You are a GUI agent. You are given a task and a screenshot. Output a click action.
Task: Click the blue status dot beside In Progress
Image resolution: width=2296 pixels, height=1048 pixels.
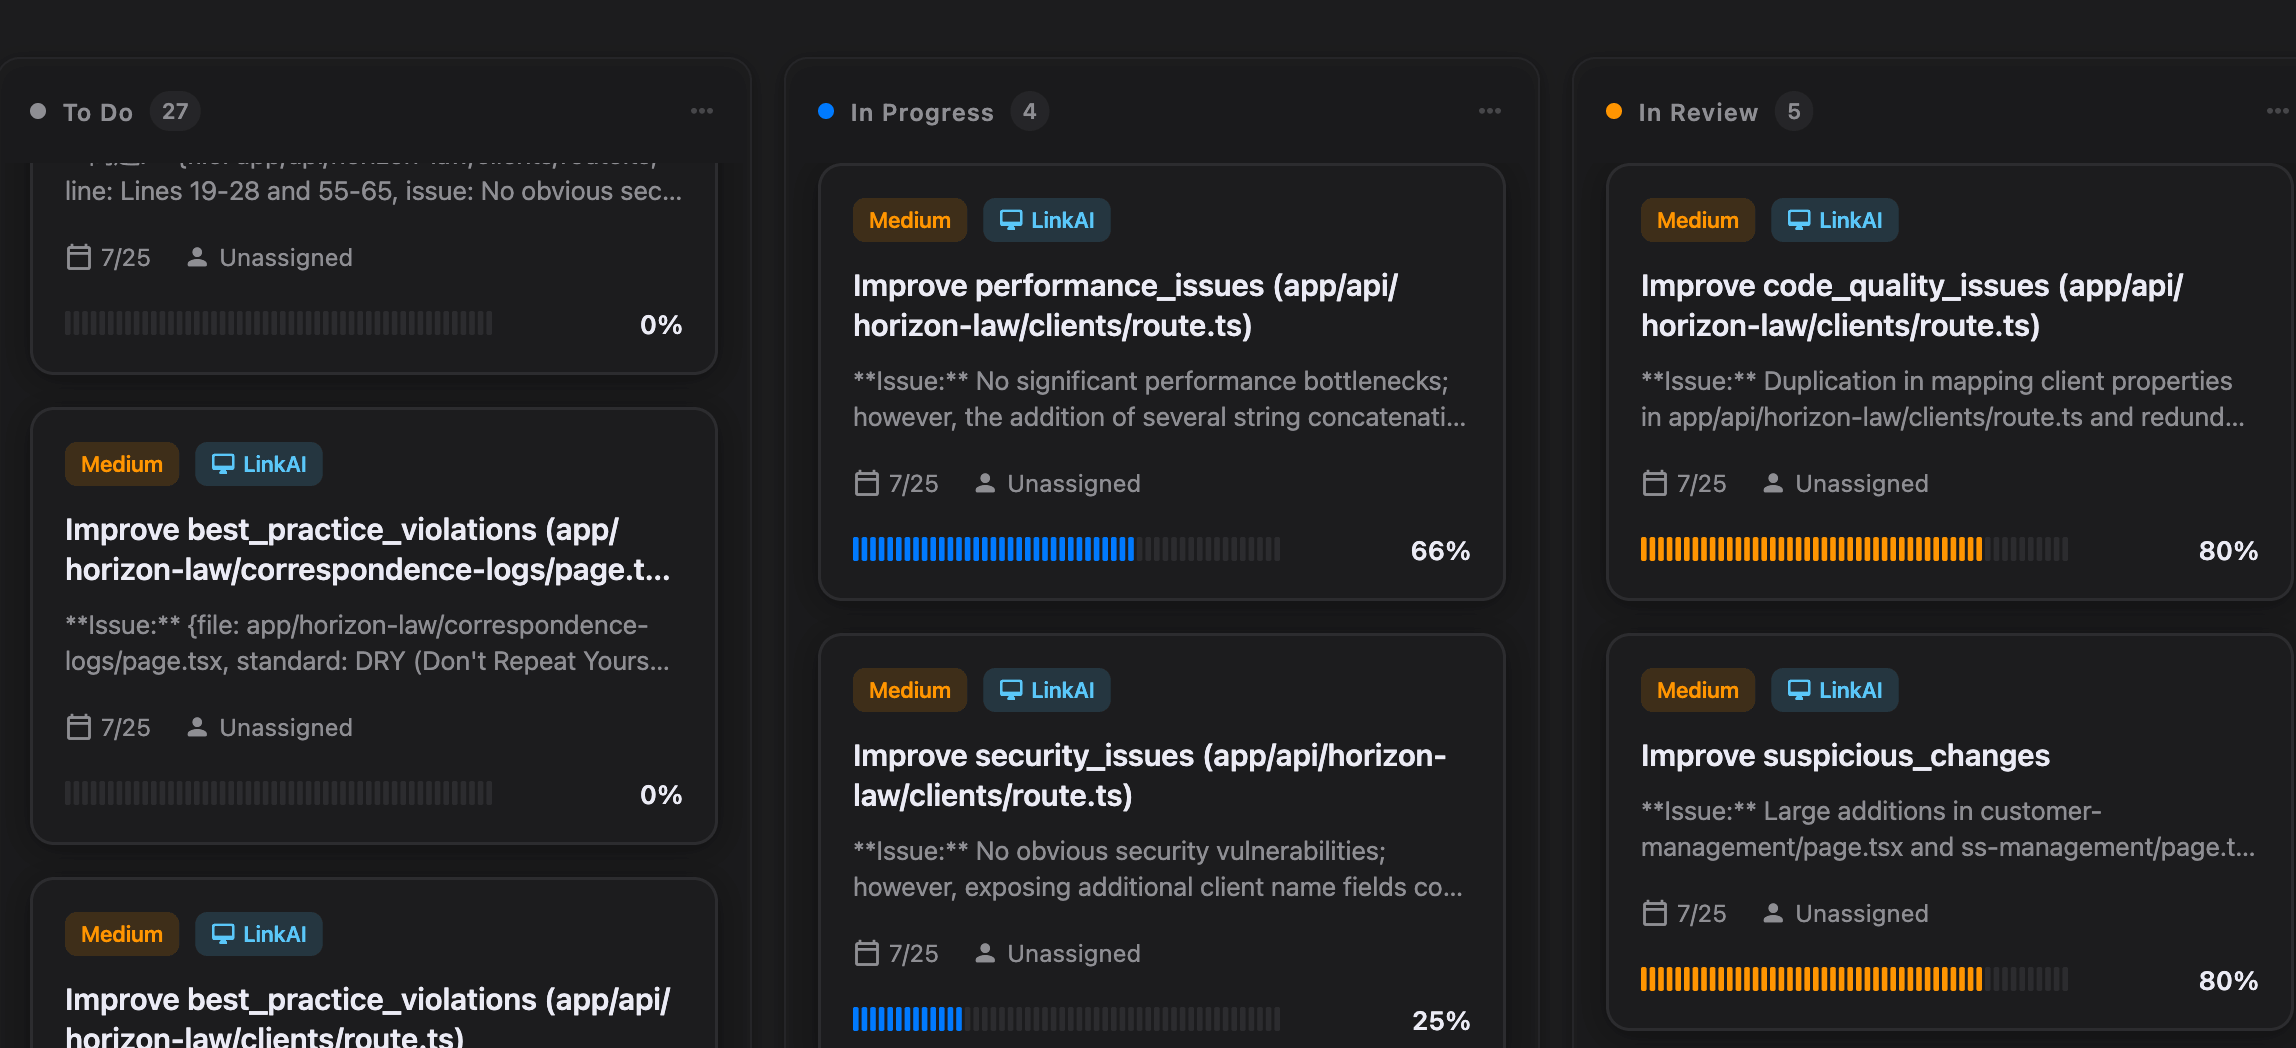coord(825,111)
